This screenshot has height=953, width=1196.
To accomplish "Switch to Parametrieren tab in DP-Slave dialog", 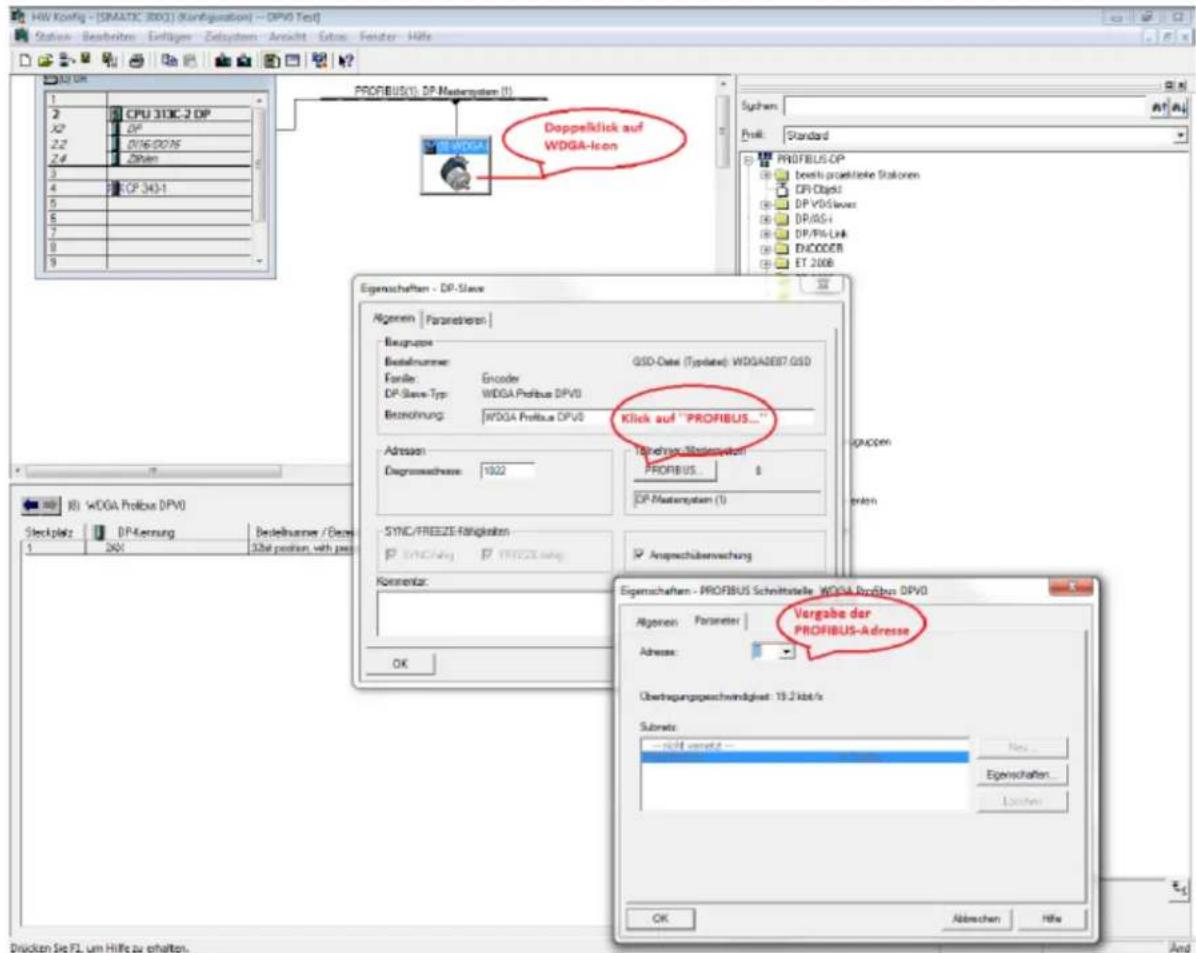I will [x=456, y=320].
